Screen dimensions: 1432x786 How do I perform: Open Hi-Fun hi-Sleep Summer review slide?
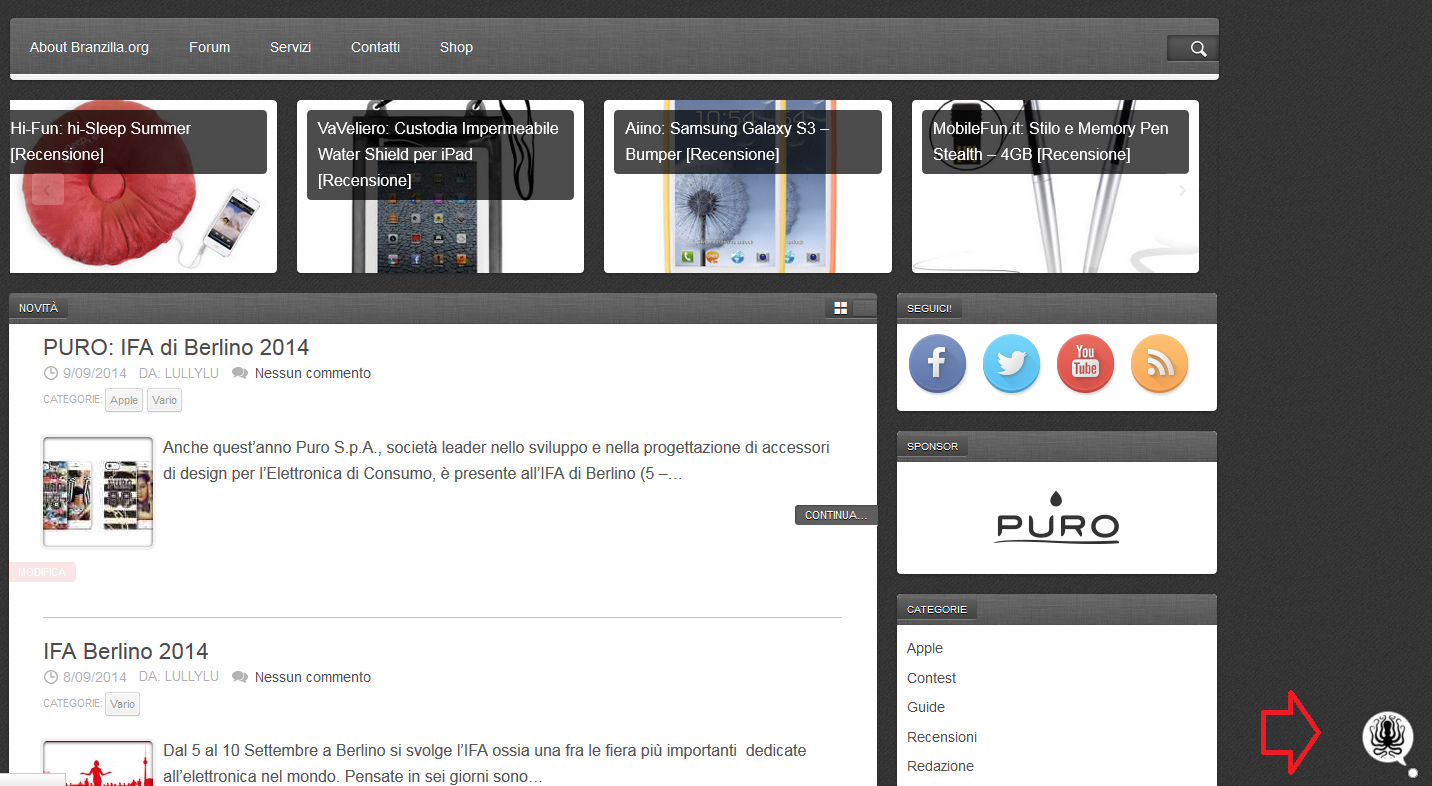[x=143, y=186]
